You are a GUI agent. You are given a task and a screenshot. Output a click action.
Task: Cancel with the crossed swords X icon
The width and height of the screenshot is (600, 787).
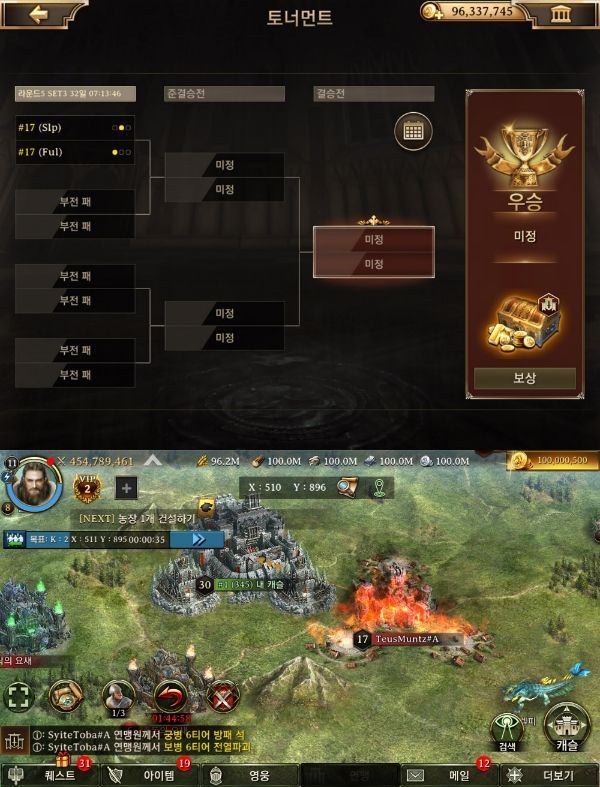point(223,697)
